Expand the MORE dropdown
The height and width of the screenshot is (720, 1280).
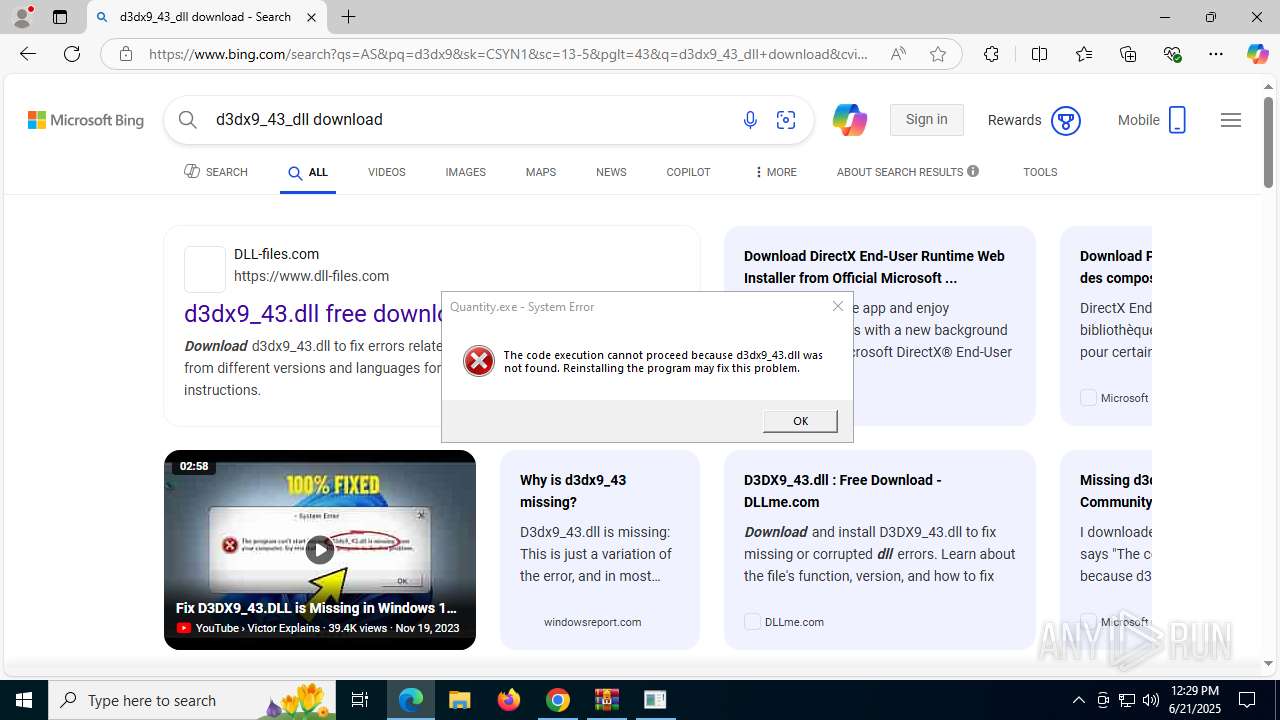point(775,172)
